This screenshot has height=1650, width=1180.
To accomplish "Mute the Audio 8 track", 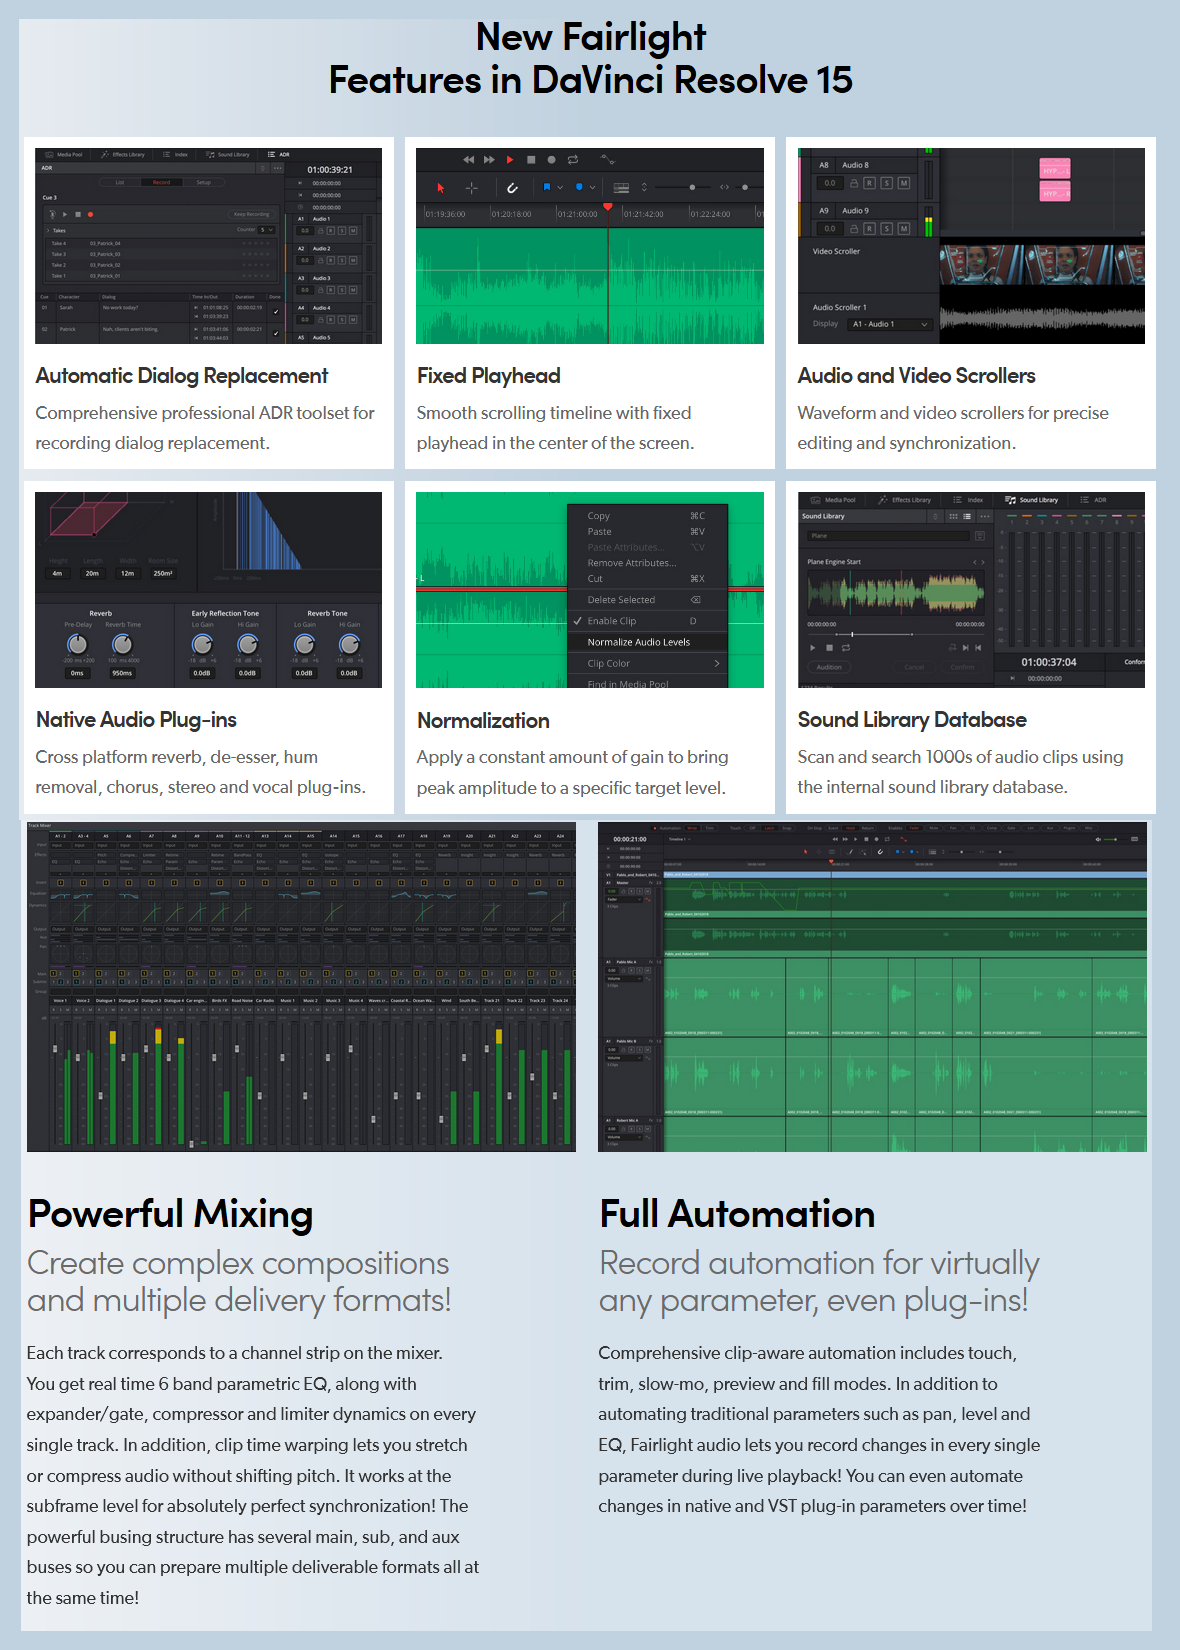I will click(x=903, y=183).
